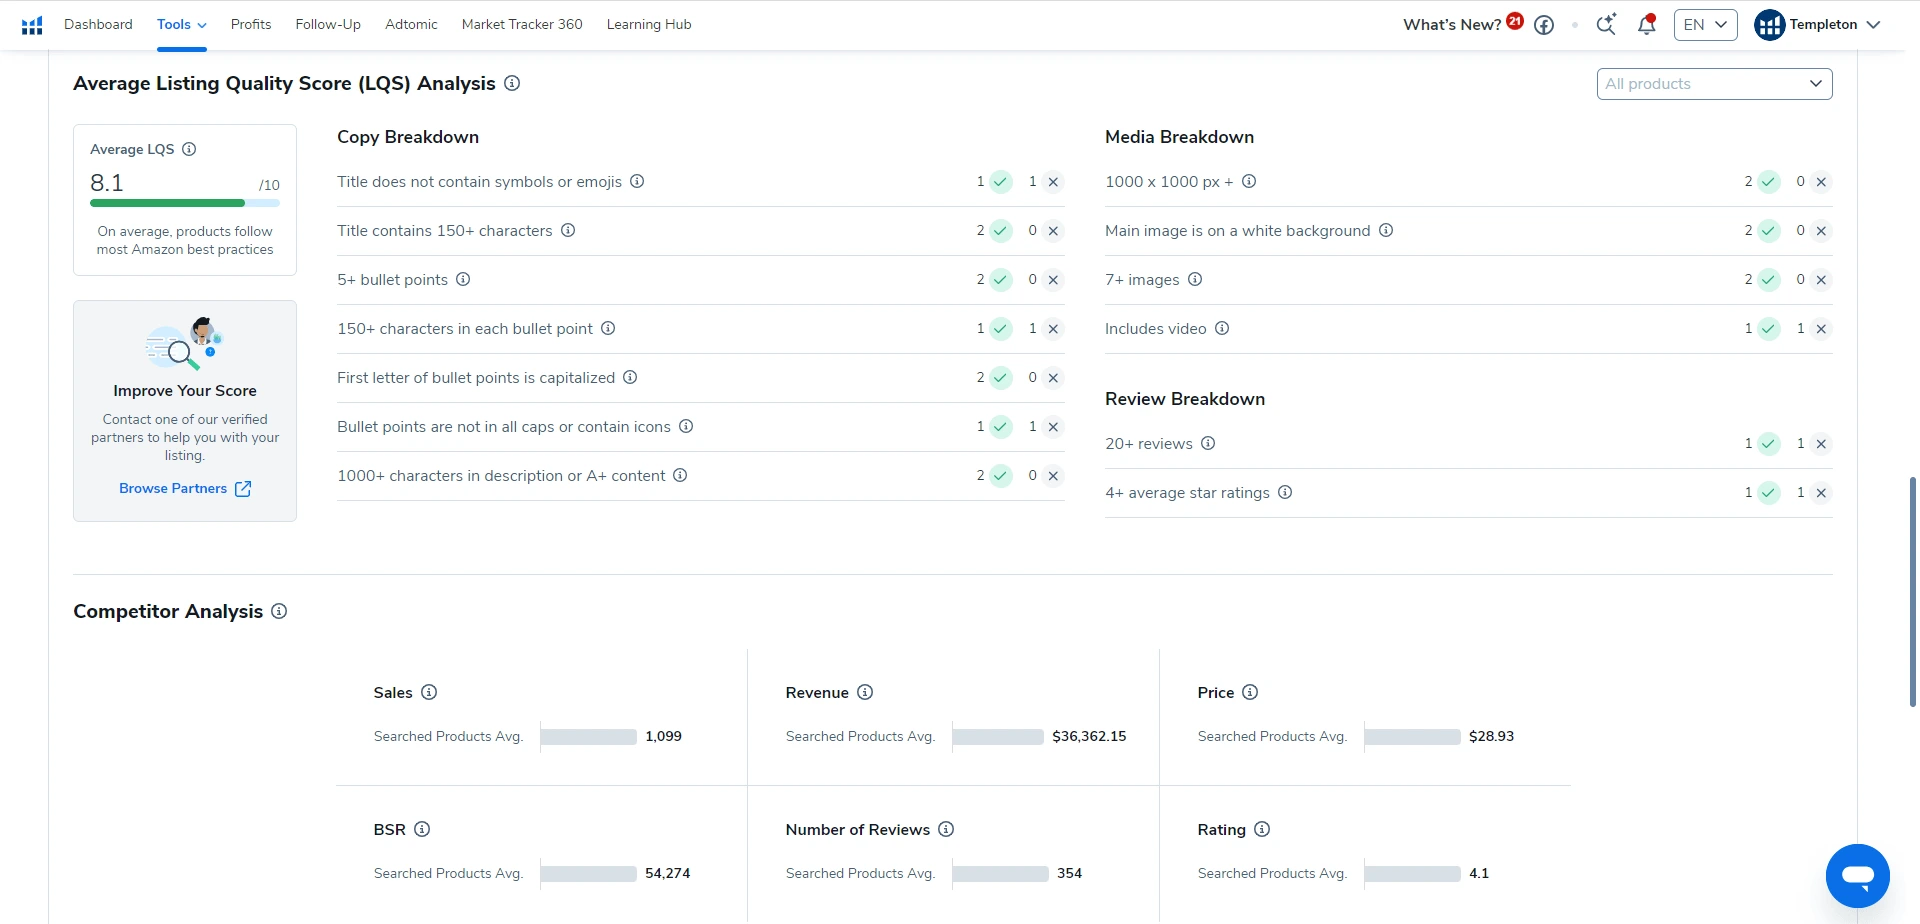This screenshot has width=1920, height=924.
Task: Expand the EN language selector
Action: pyautogui.click(x=1705, y=25)
